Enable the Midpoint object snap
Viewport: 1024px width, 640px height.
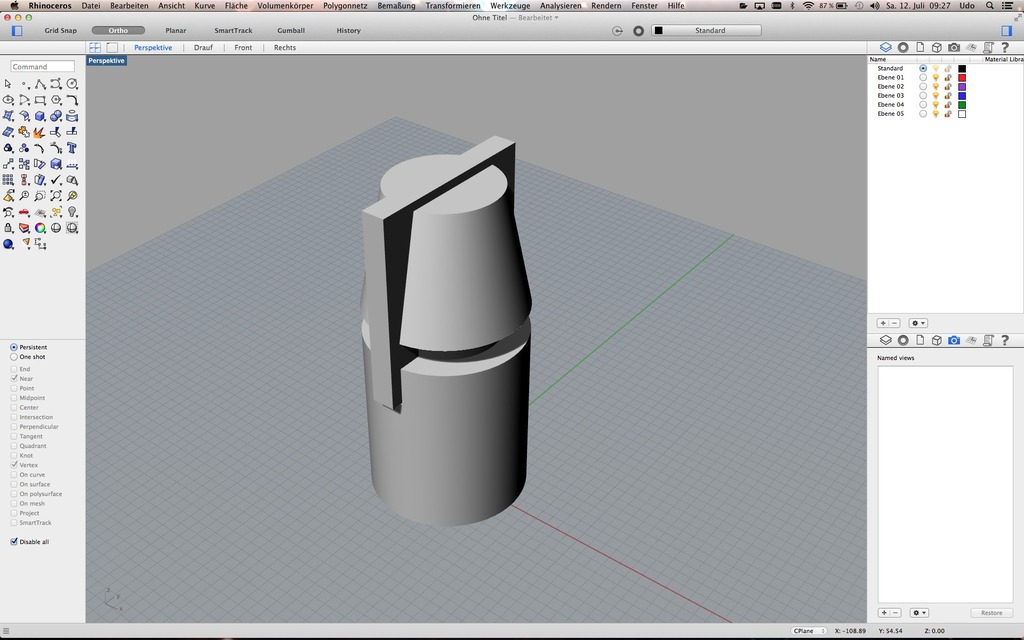click(14, 398)
